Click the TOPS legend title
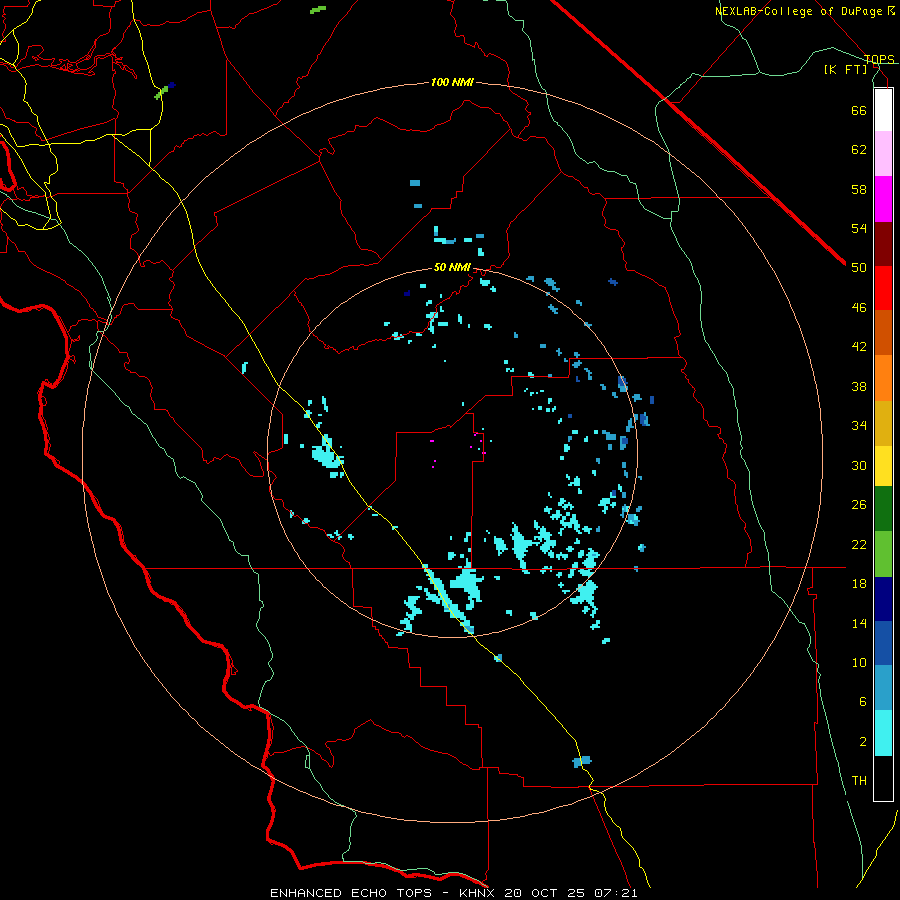The height and width of the screenshot is (900, 900). pos(879,59)
